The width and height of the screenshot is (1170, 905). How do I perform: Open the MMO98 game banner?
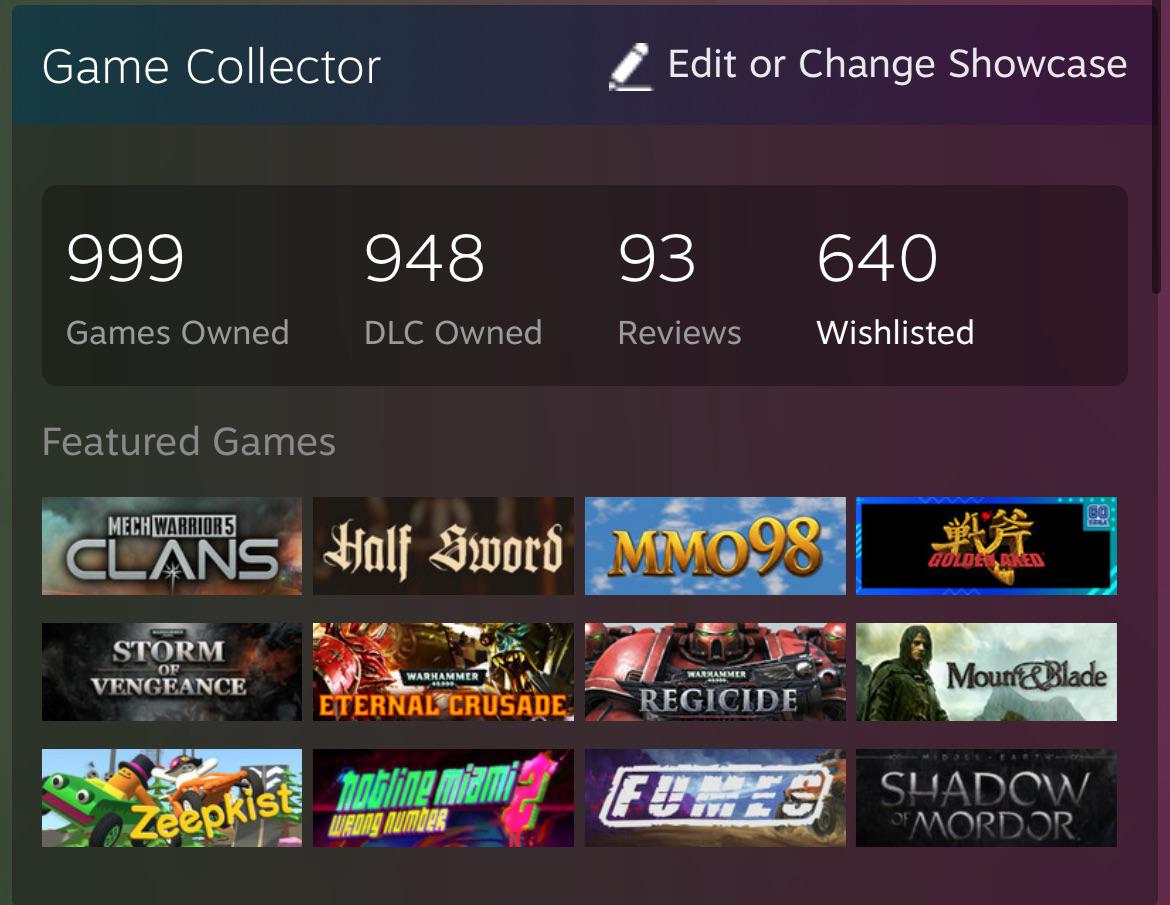(x=715, y=546)
